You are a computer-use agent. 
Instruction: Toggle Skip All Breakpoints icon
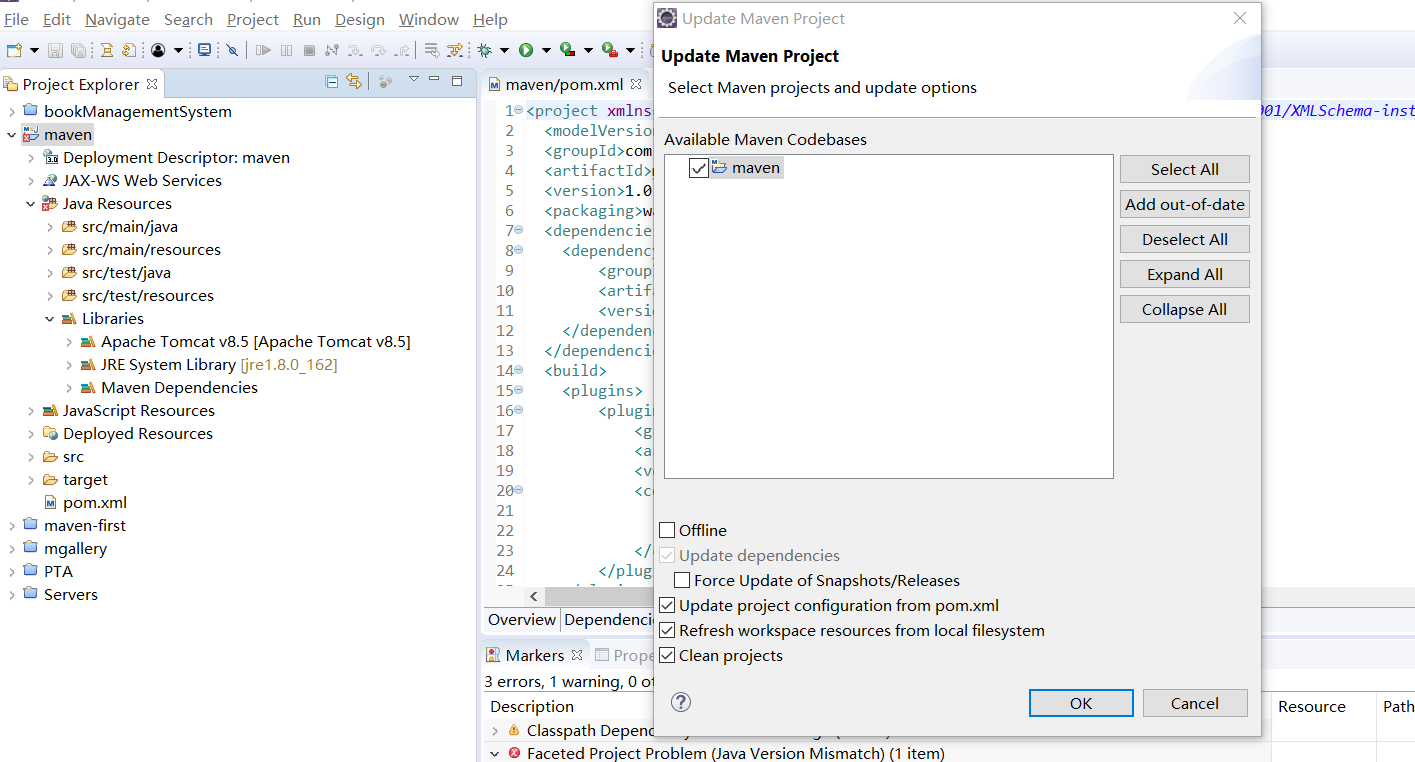tap(232, 50)
